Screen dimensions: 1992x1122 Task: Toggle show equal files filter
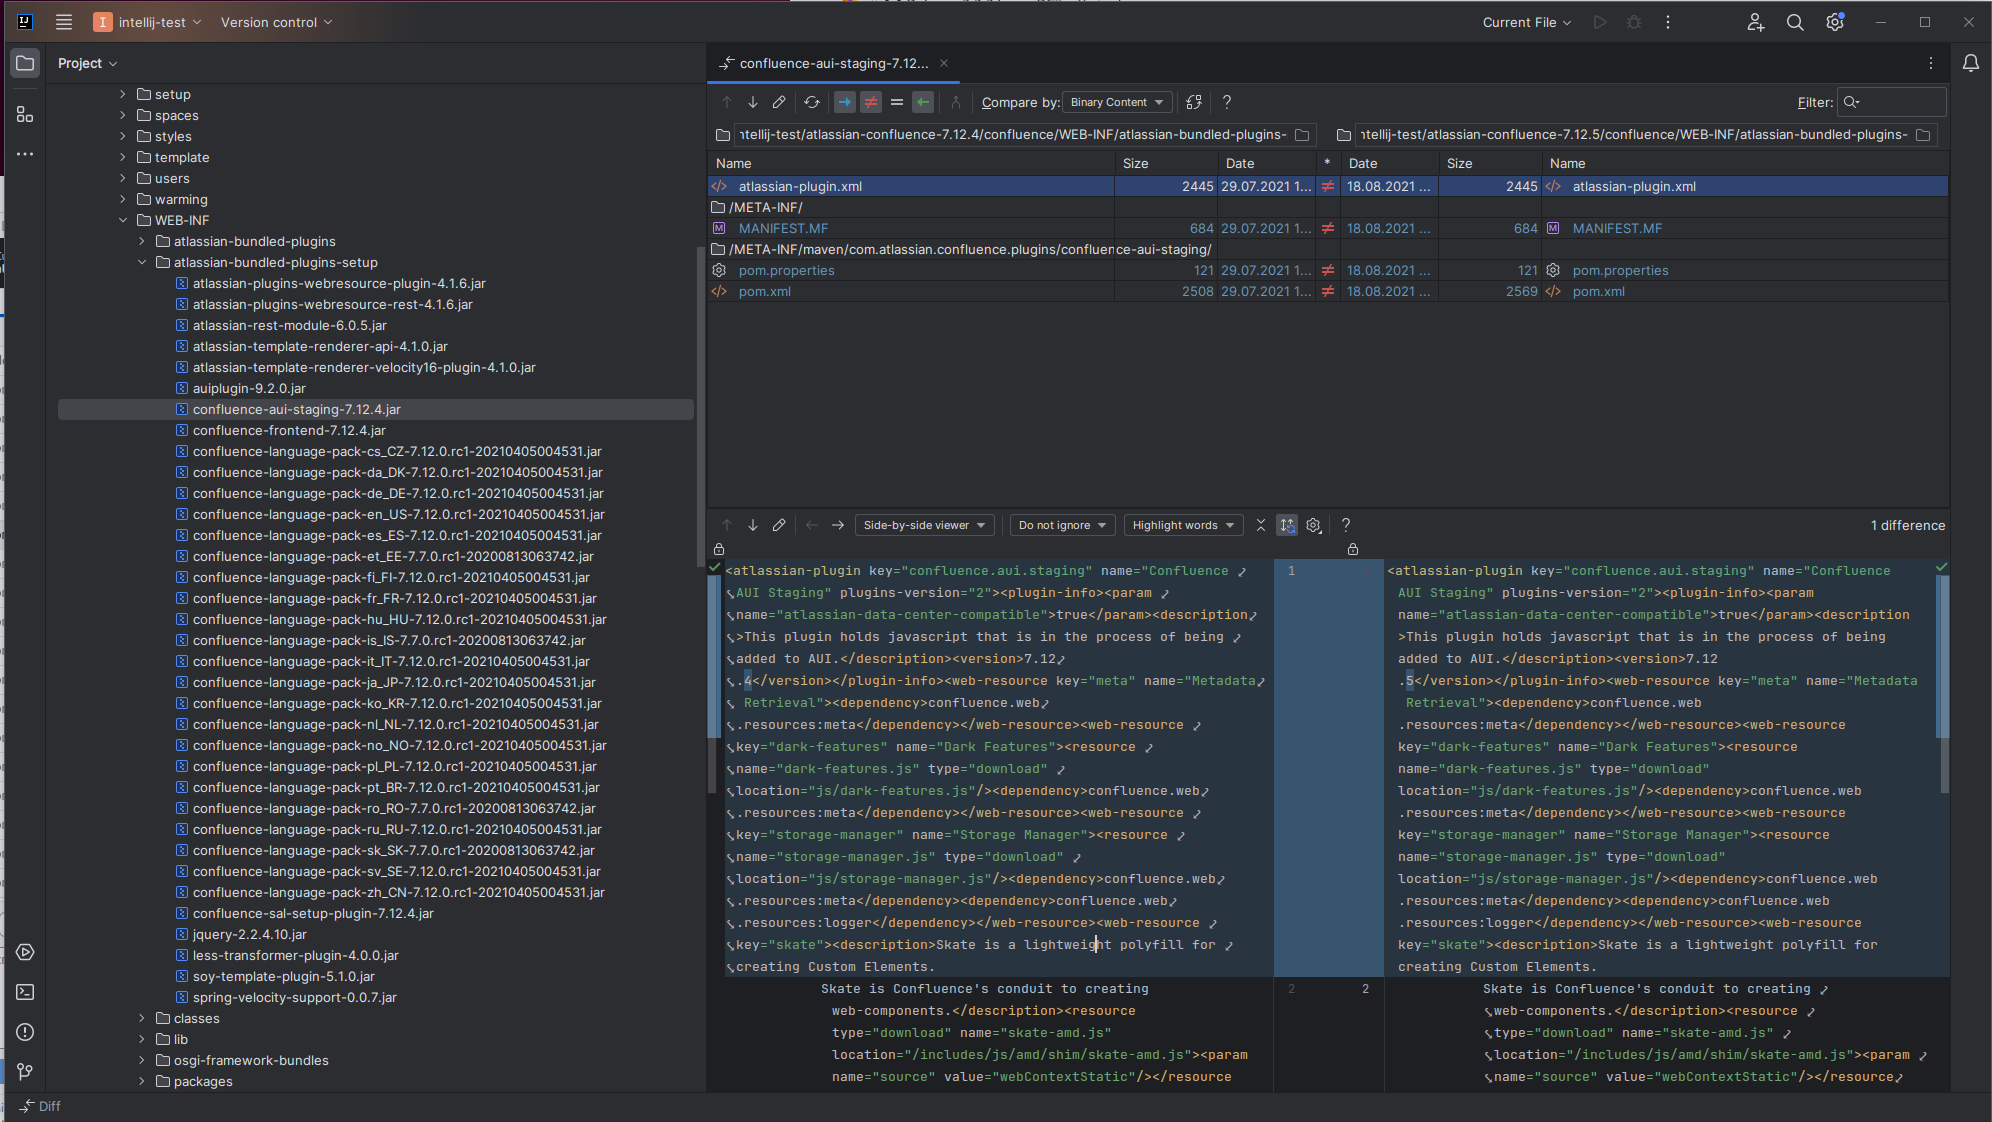(x=897, y=102)
